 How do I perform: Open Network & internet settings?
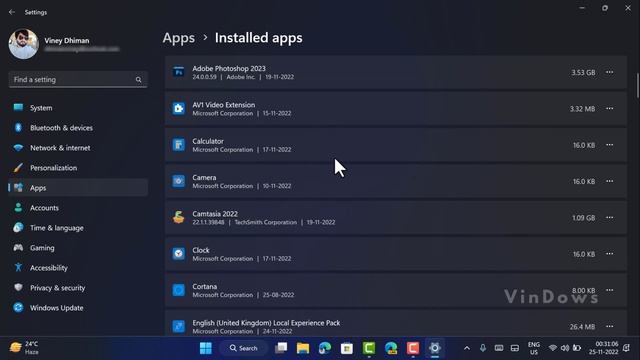click(78, 148)
